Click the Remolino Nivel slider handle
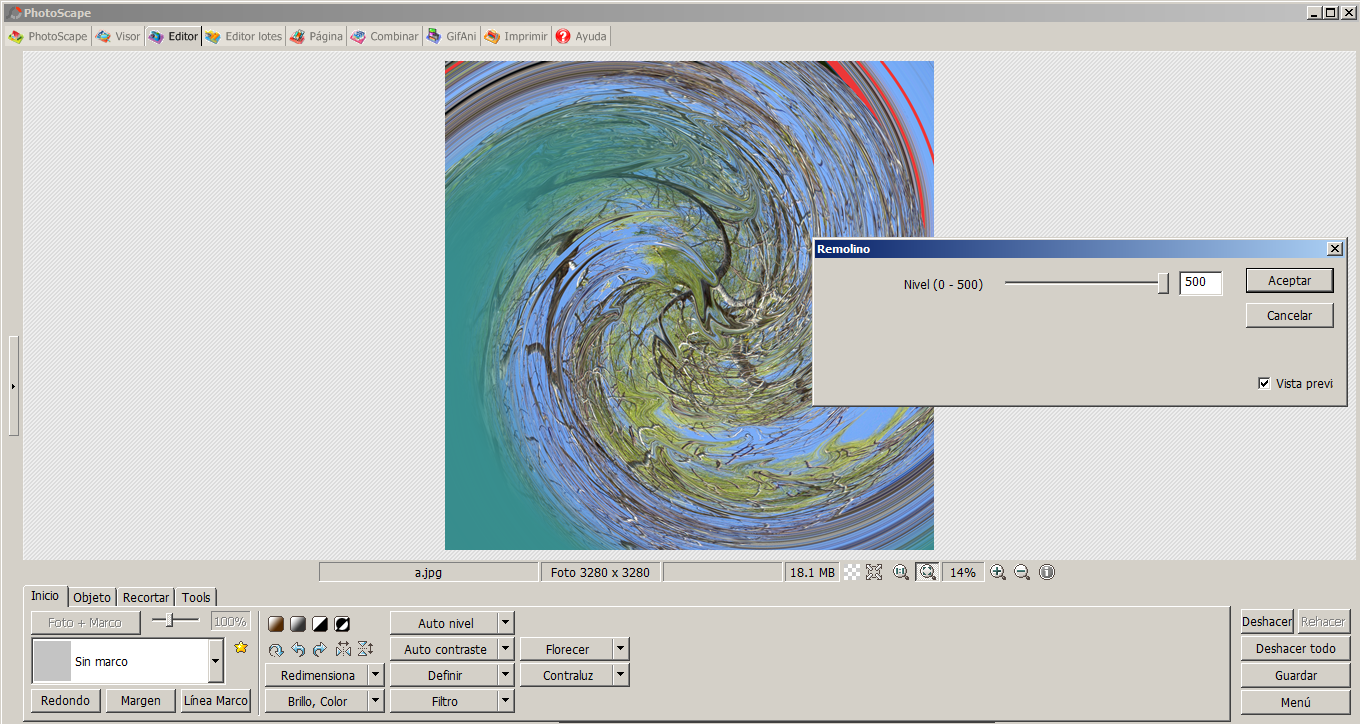Image resolution: width=1360 pixels, height=724 pixels. tap(1163, 283)
